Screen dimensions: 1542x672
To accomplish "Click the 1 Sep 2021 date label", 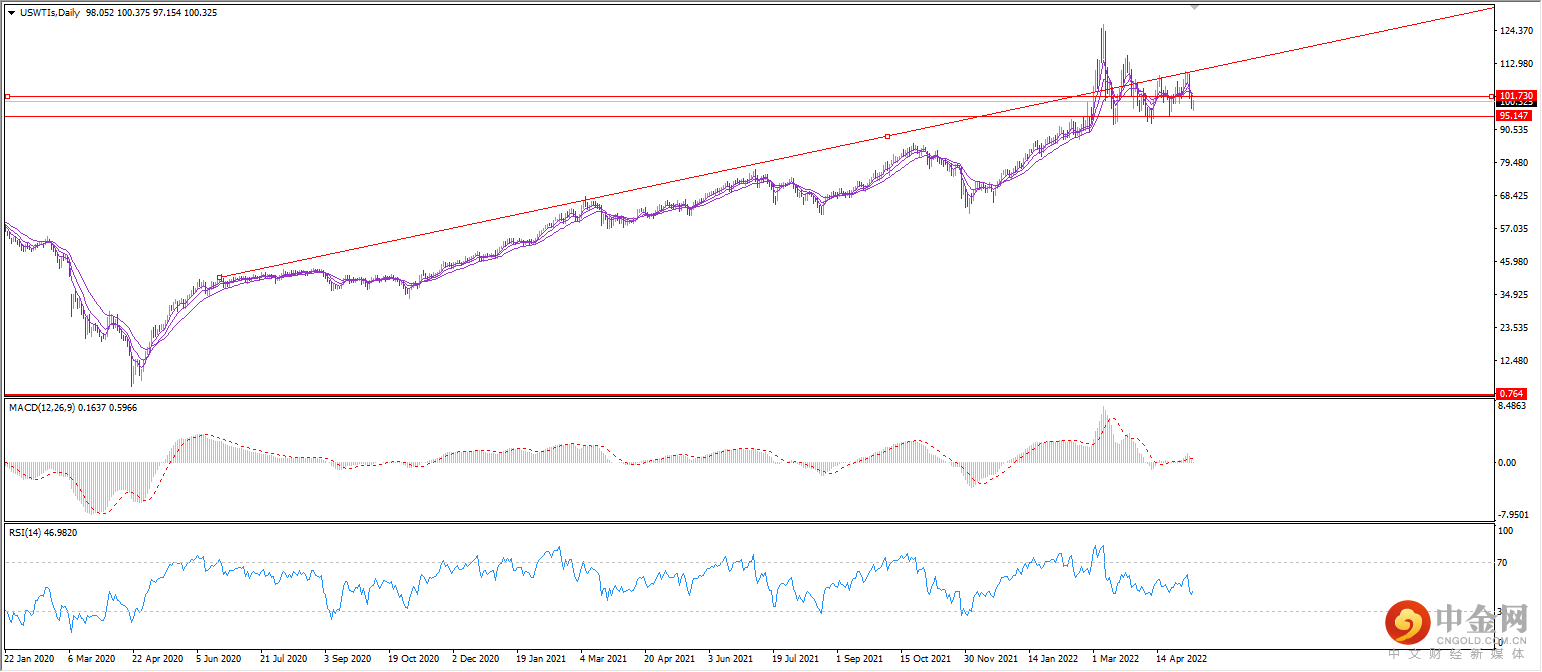I will [861, 660].
